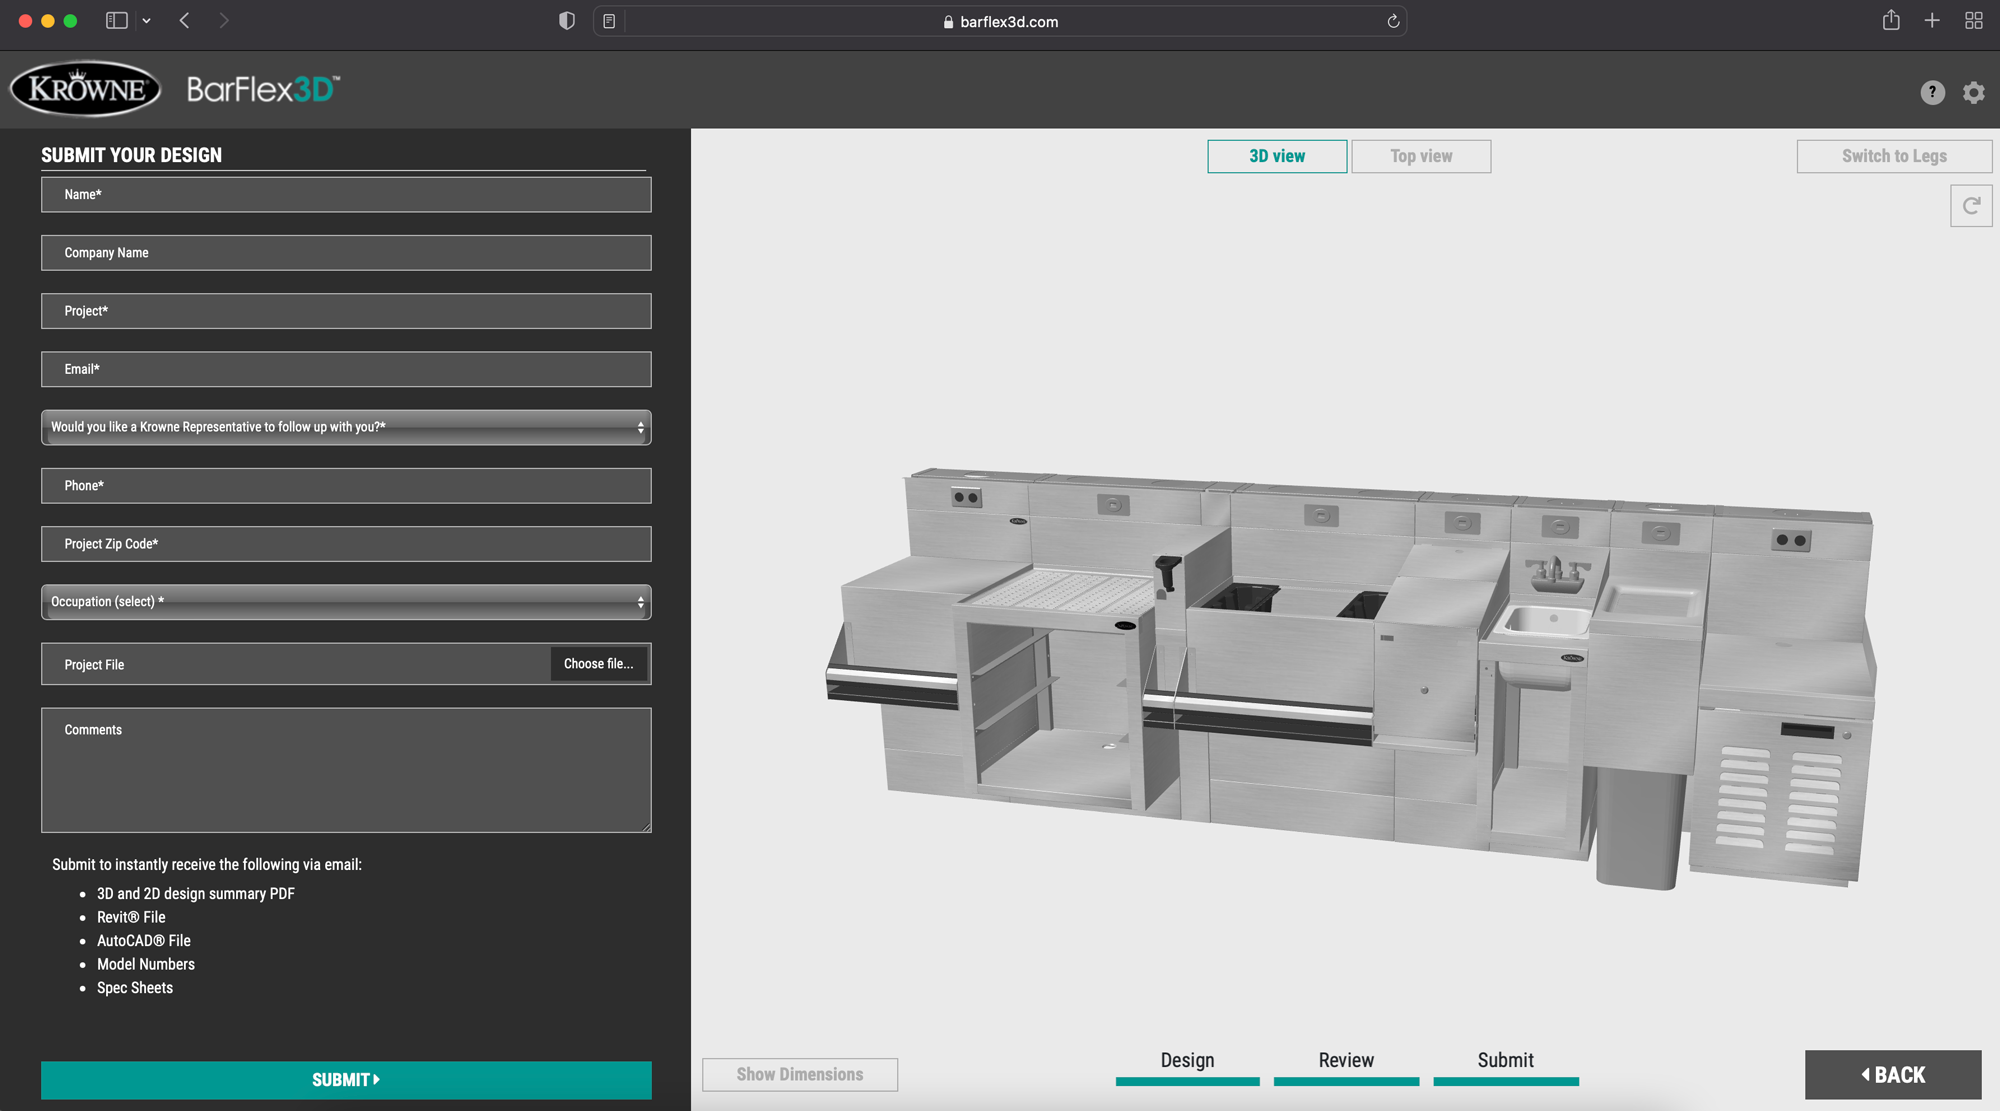Show the tab overview grid icon
Viewport: 2000px width, 1111px height.
pyautogui.click(x=1973, y=21)
